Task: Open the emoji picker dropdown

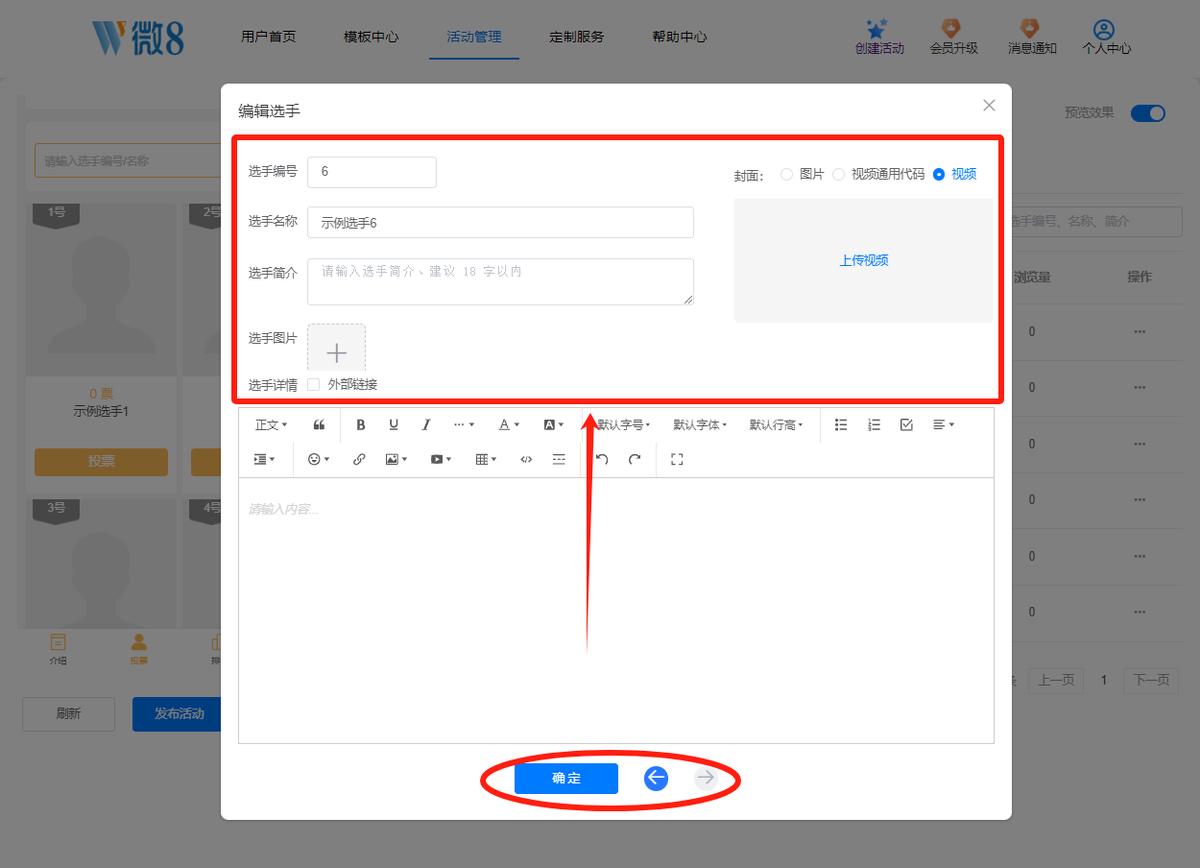Action: pos(319,459)
